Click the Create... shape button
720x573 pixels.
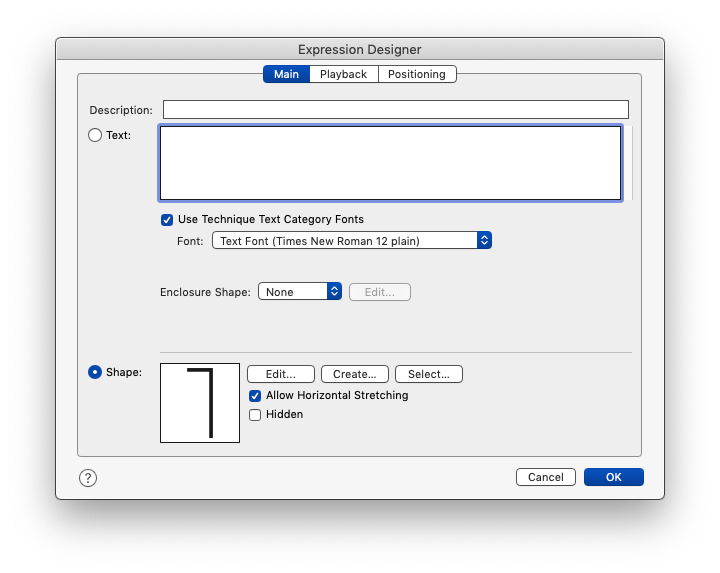(354, 374)
